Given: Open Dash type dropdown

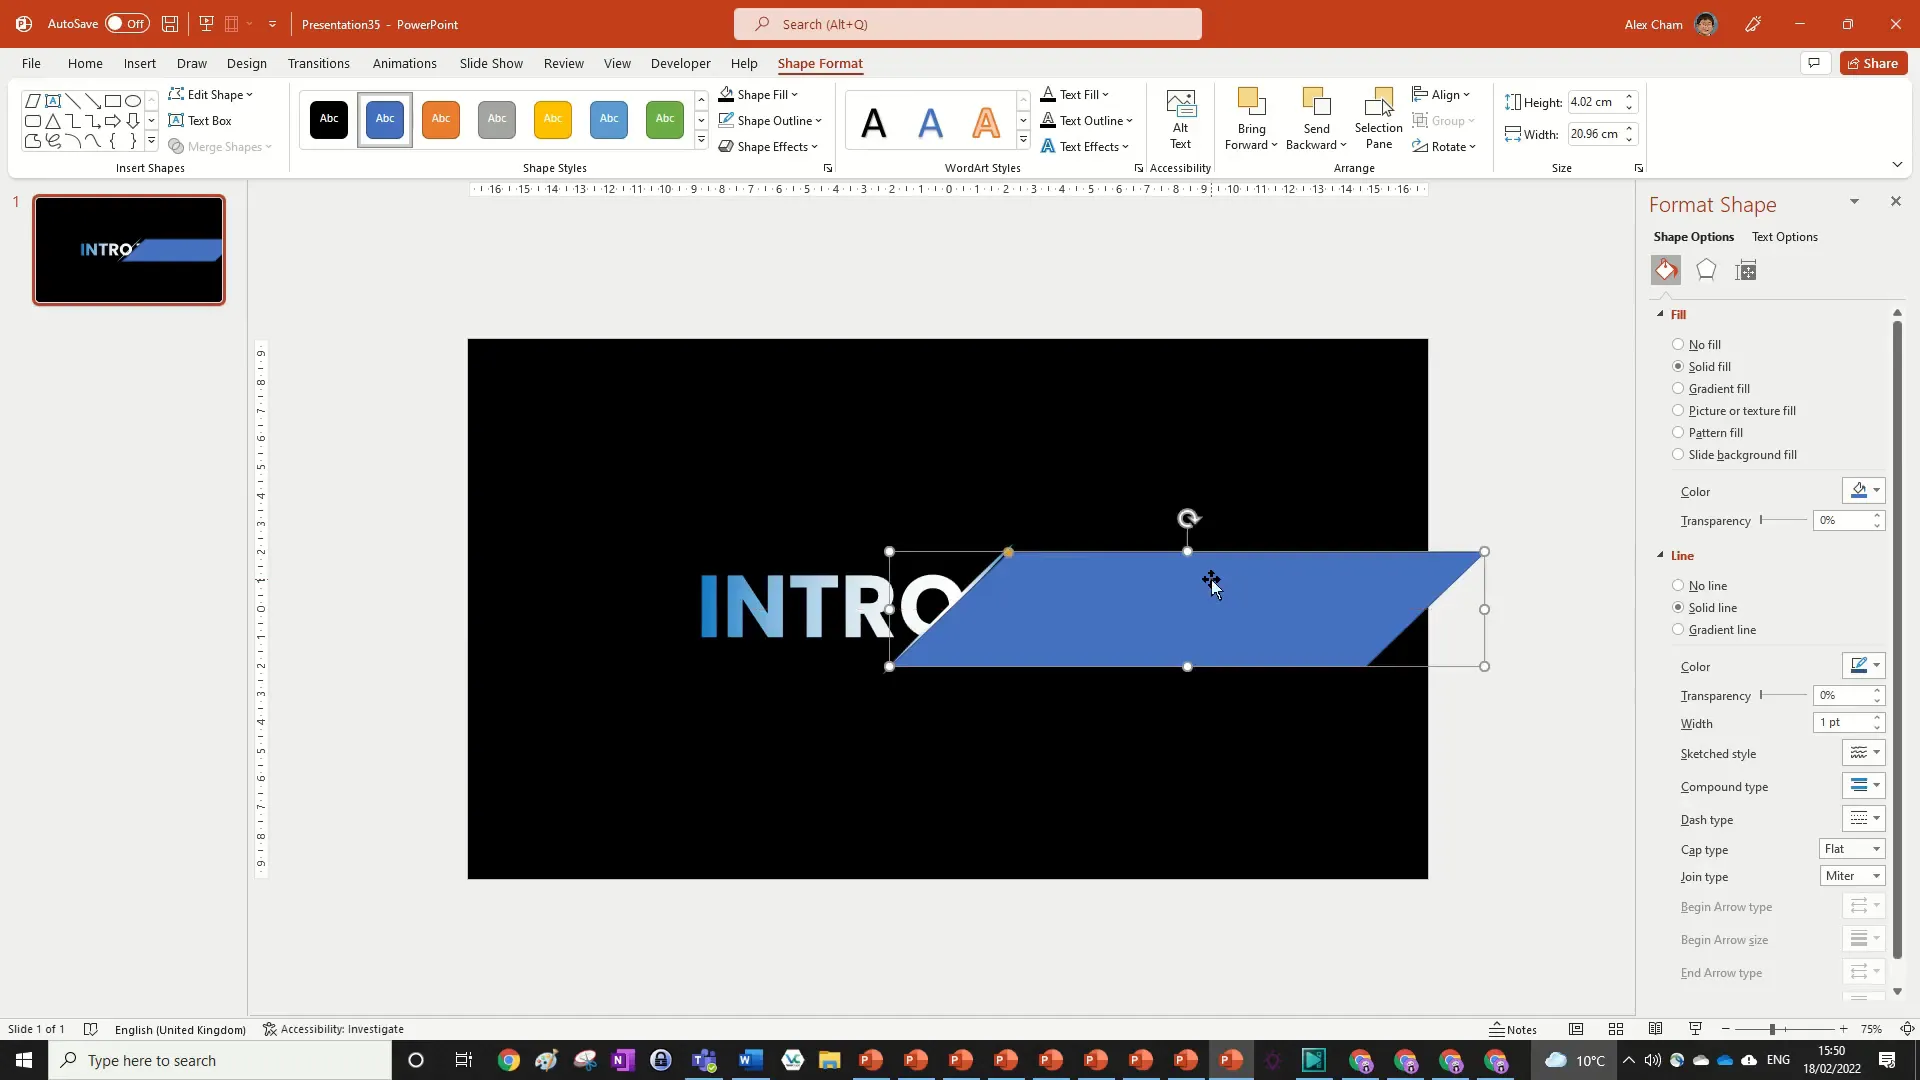Looking at the screenshot, I should (1864, 819).
